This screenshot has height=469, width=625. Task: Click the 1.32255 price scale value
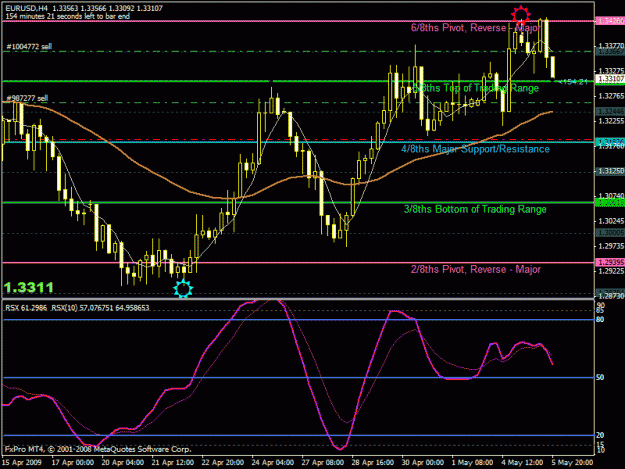pos(611,121)
